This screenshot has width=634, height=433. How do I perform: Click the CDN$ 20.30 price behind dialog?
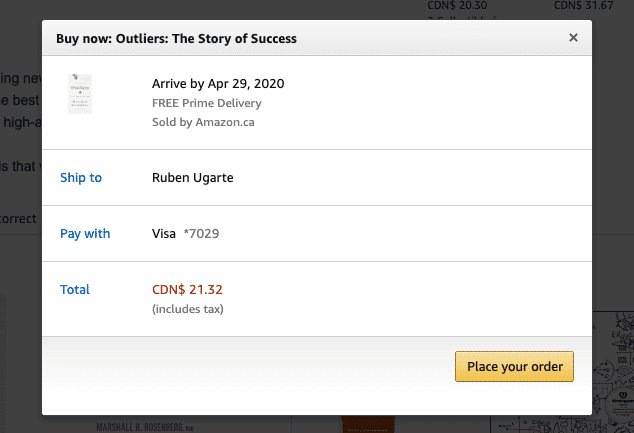point(457,5)
